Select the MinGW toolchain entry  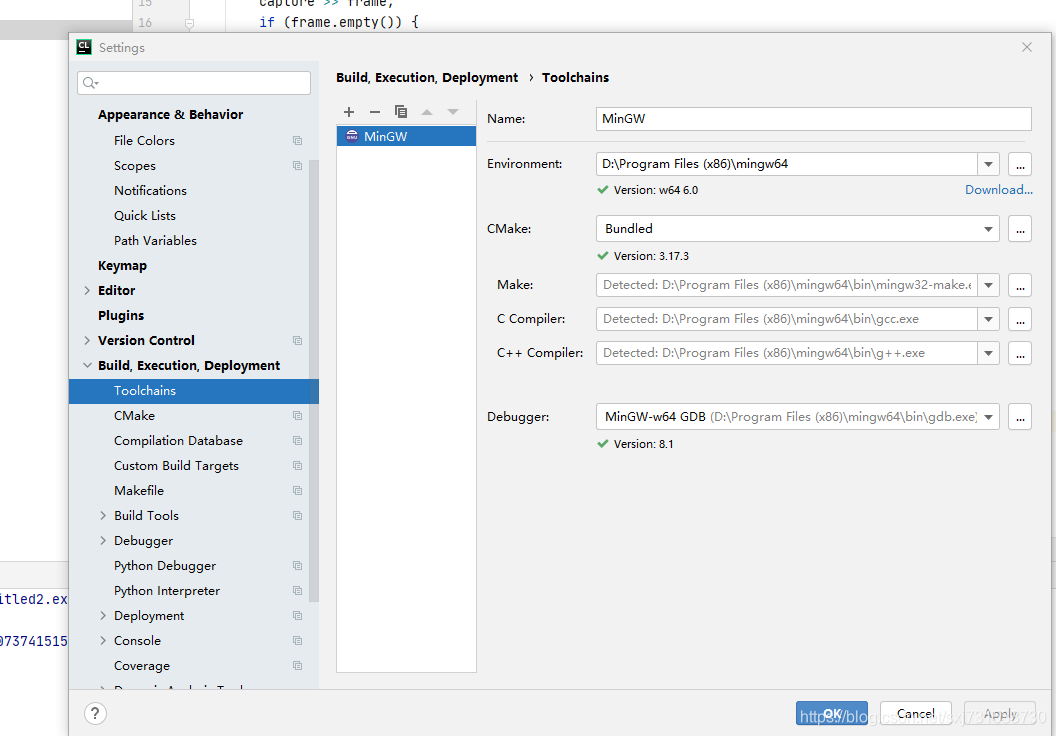click(406, 136)
